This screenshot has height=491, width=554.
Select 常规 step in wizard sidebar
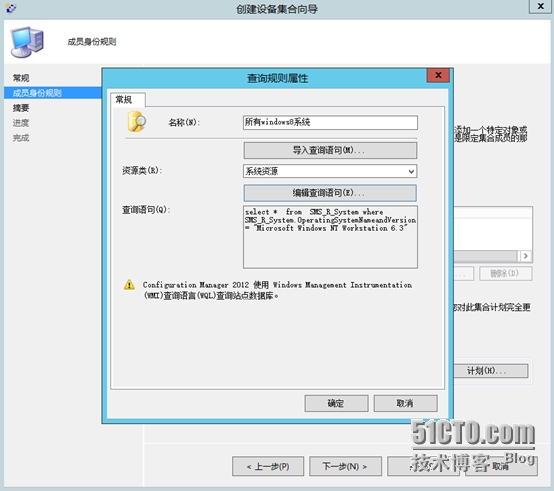[21, 78]
